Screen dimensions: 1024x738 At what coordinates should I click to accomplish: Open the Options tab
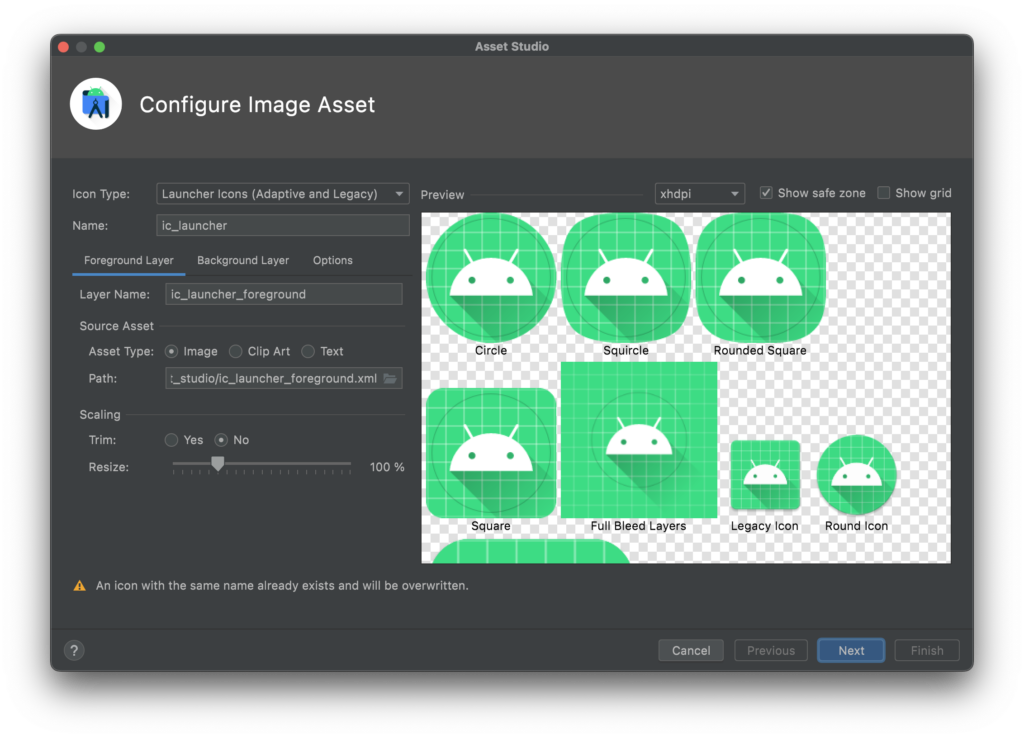332,260
